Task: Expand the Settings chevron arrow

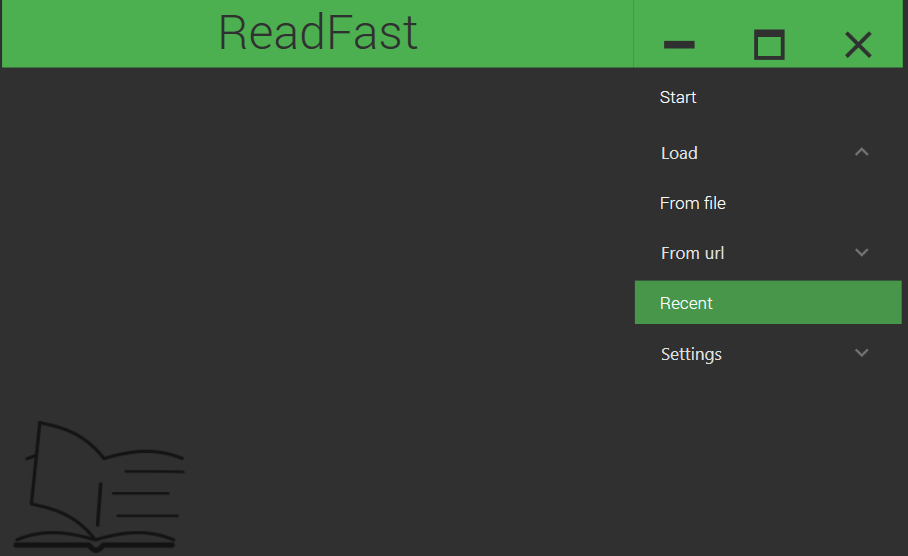Action: 862,353
